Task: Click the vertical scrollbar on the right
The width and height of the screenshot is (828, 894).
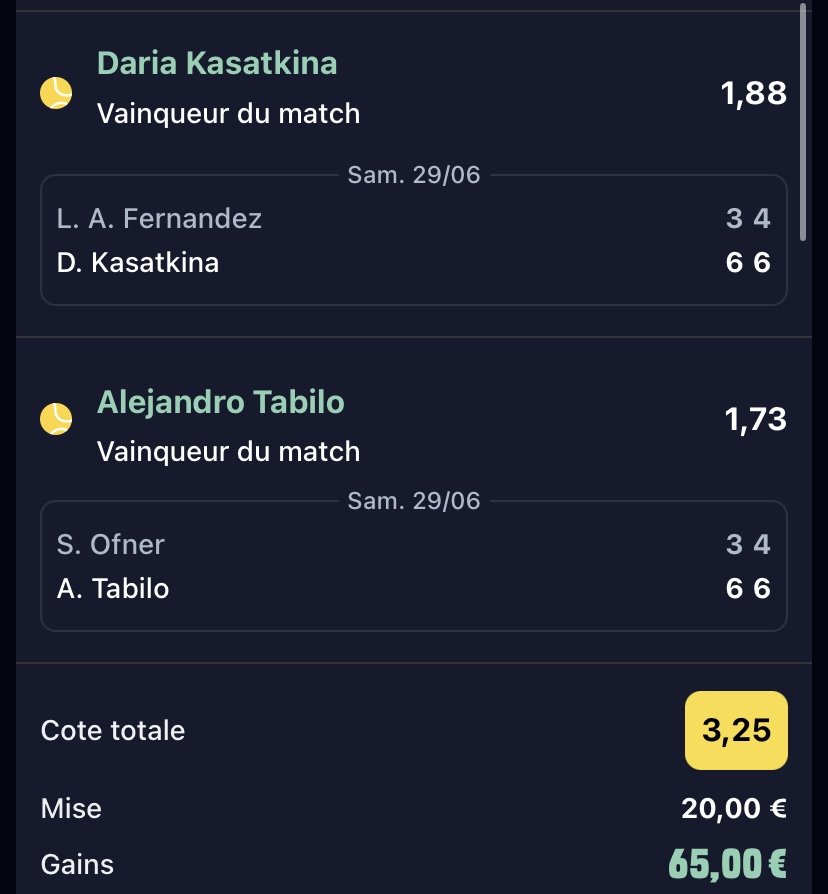Action: (803, 122)
